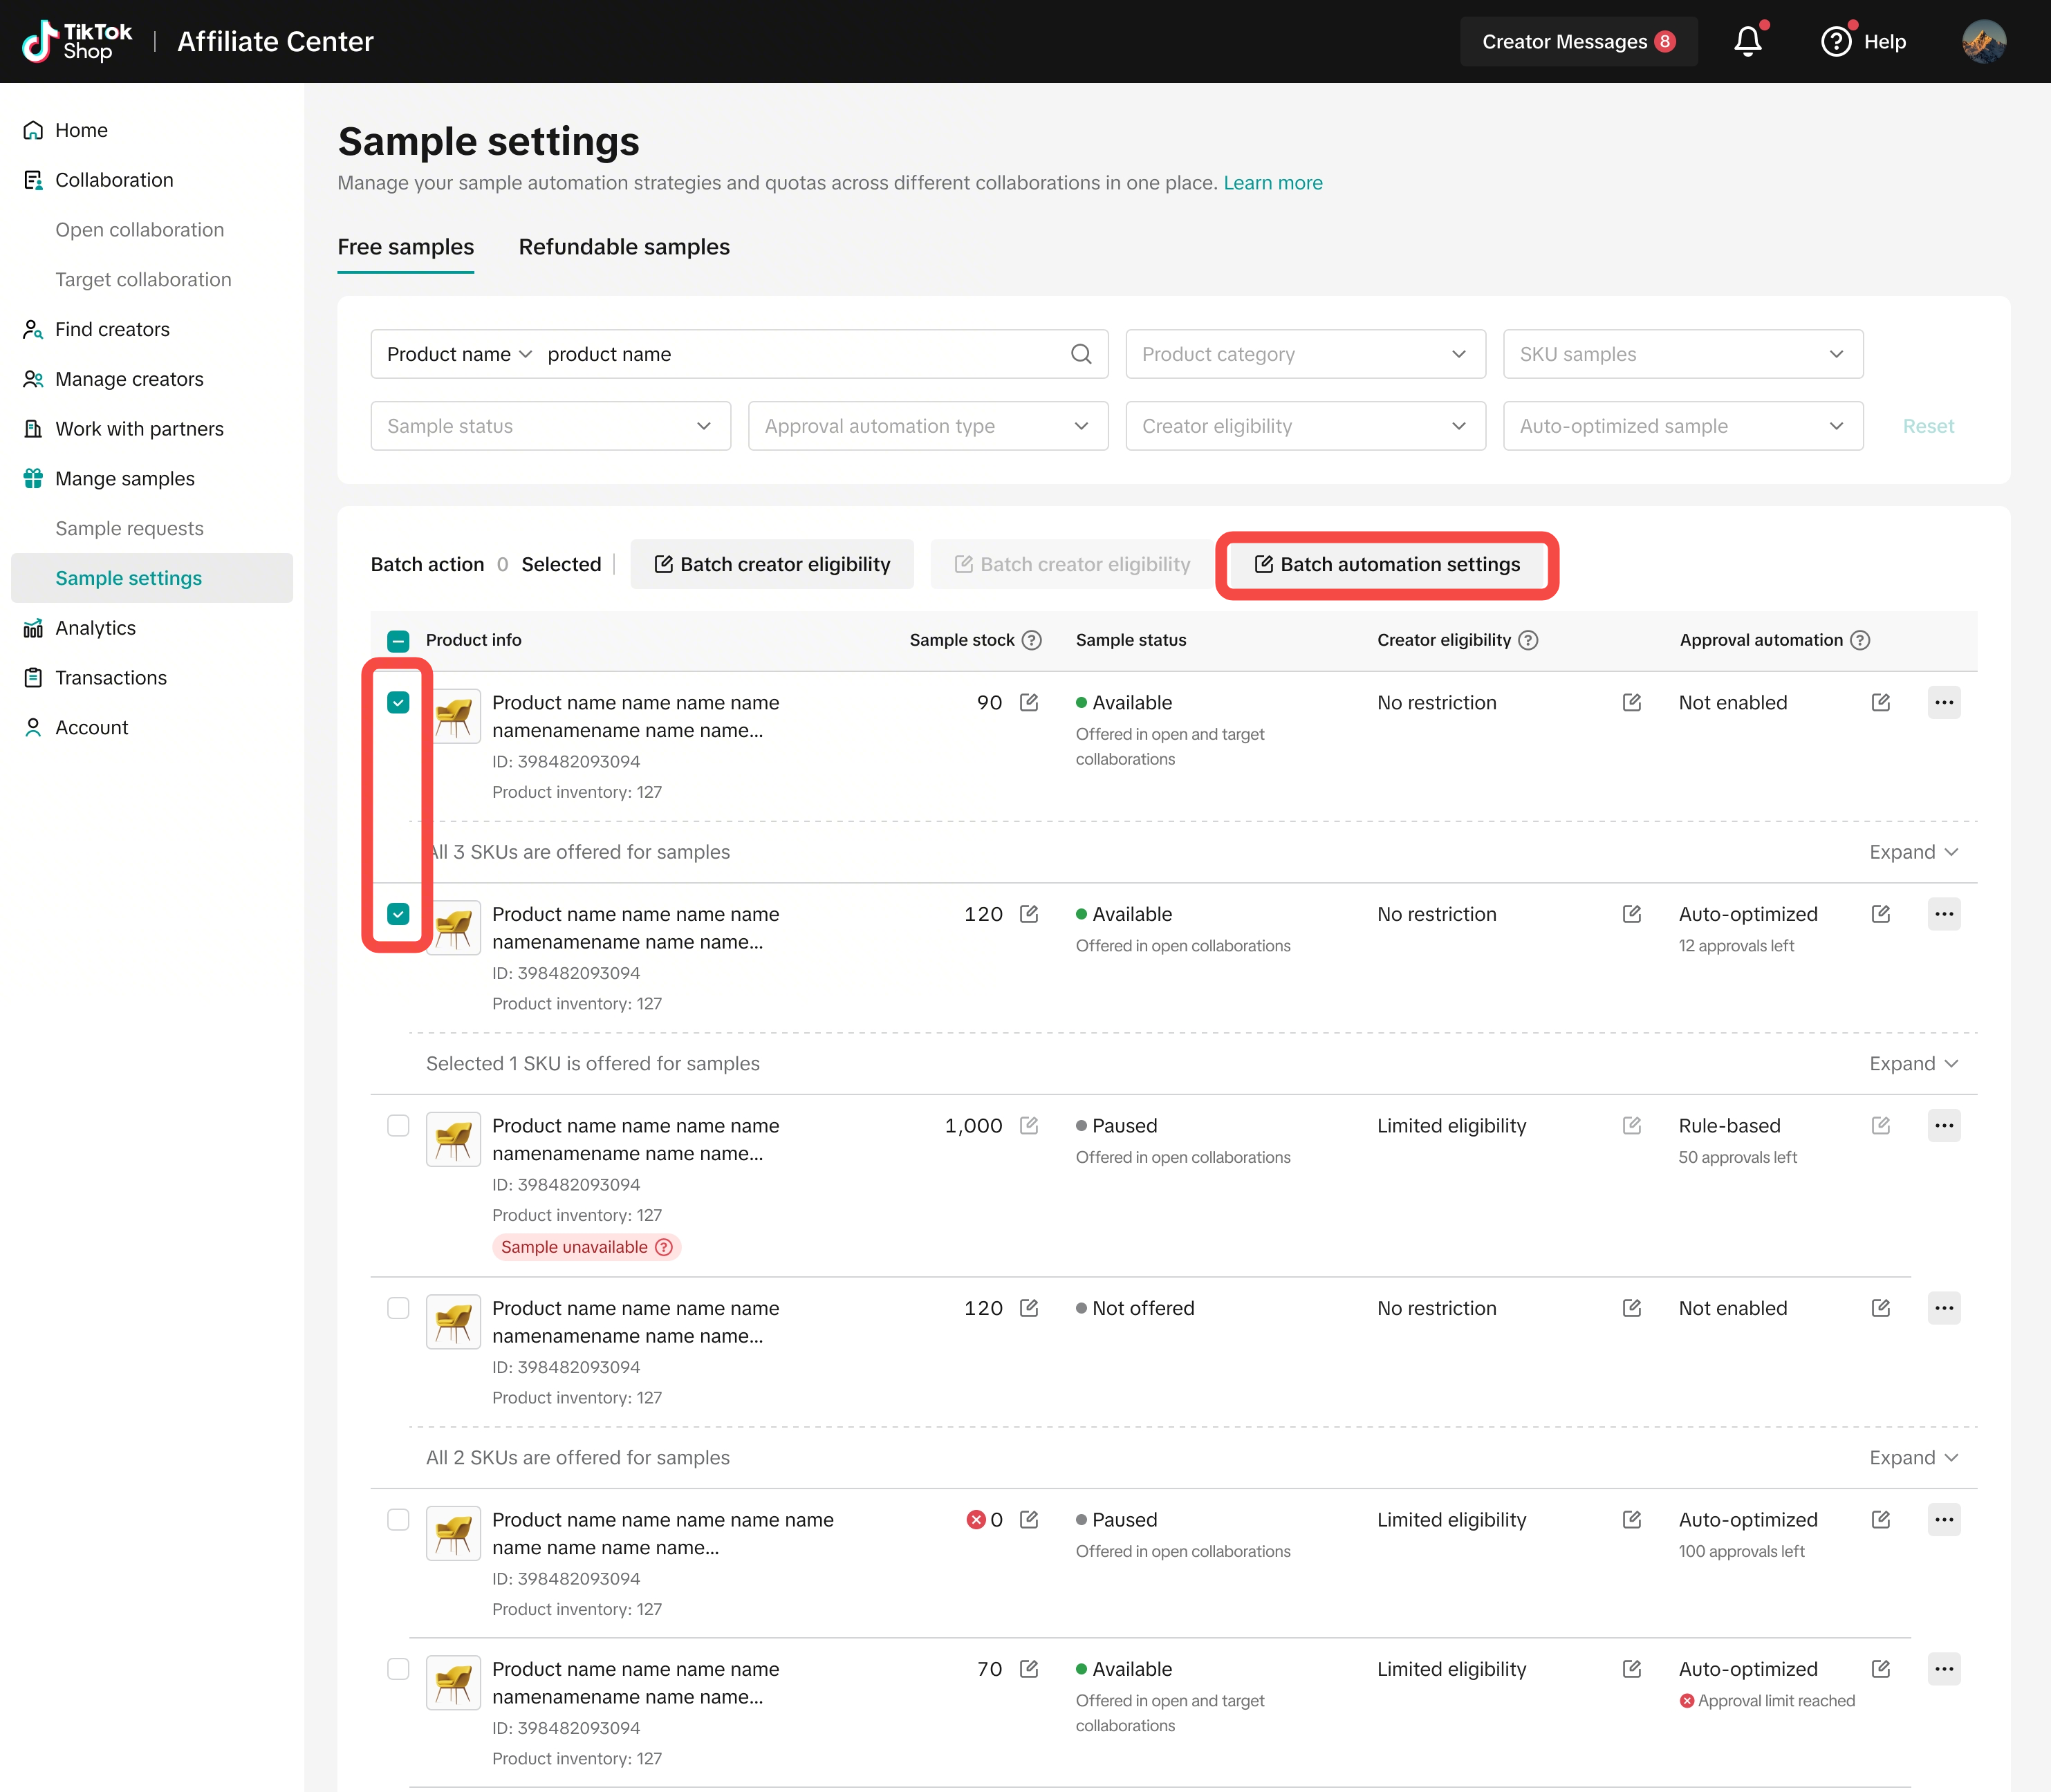The image size is (2051, 1792).
Task: Expand the 'Selected 1 SKU is offered' row
Action: point(1913,1063)
